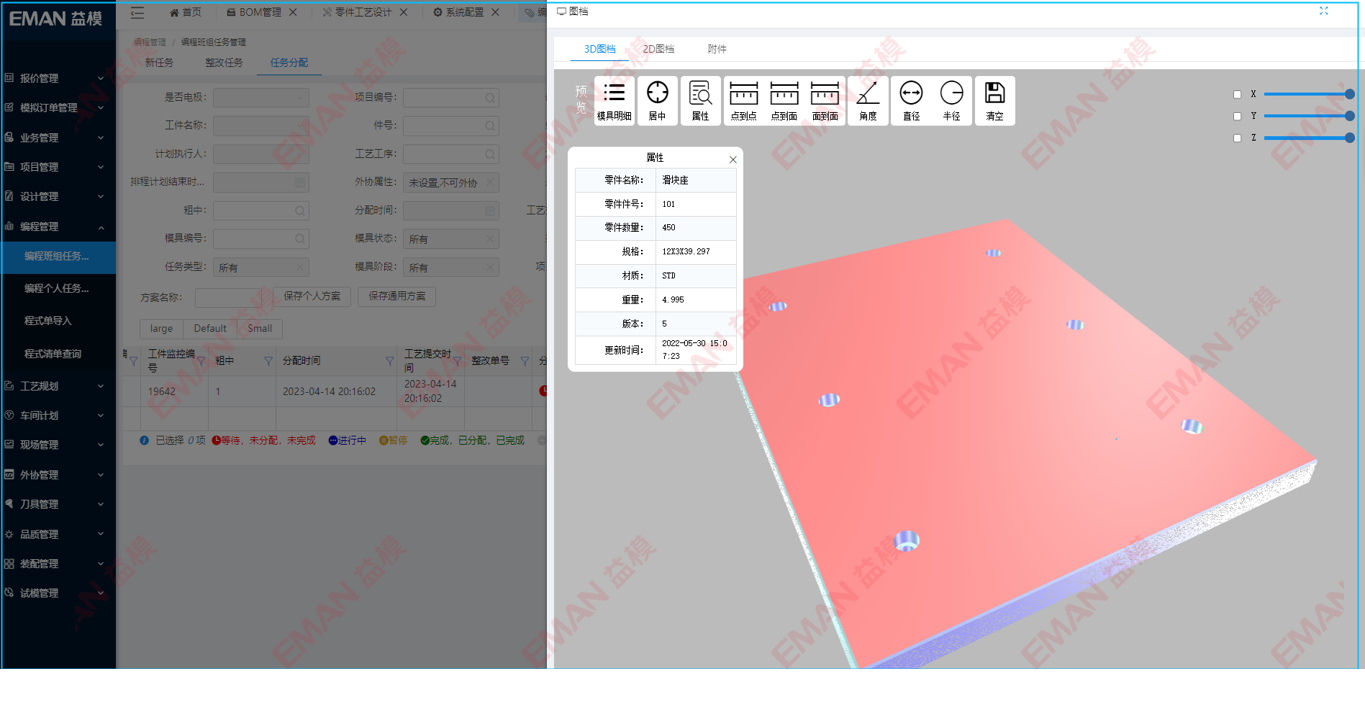
Task: Enable the Y section checkbox
Action: tap(1237, 116)
